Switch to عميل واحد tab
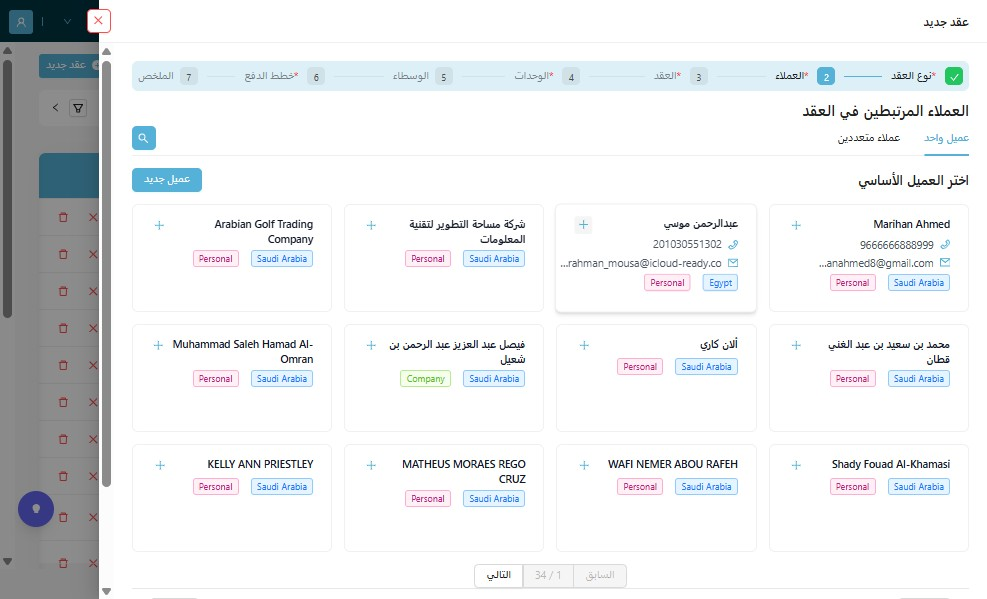The image size is (987, 599). 946,138
